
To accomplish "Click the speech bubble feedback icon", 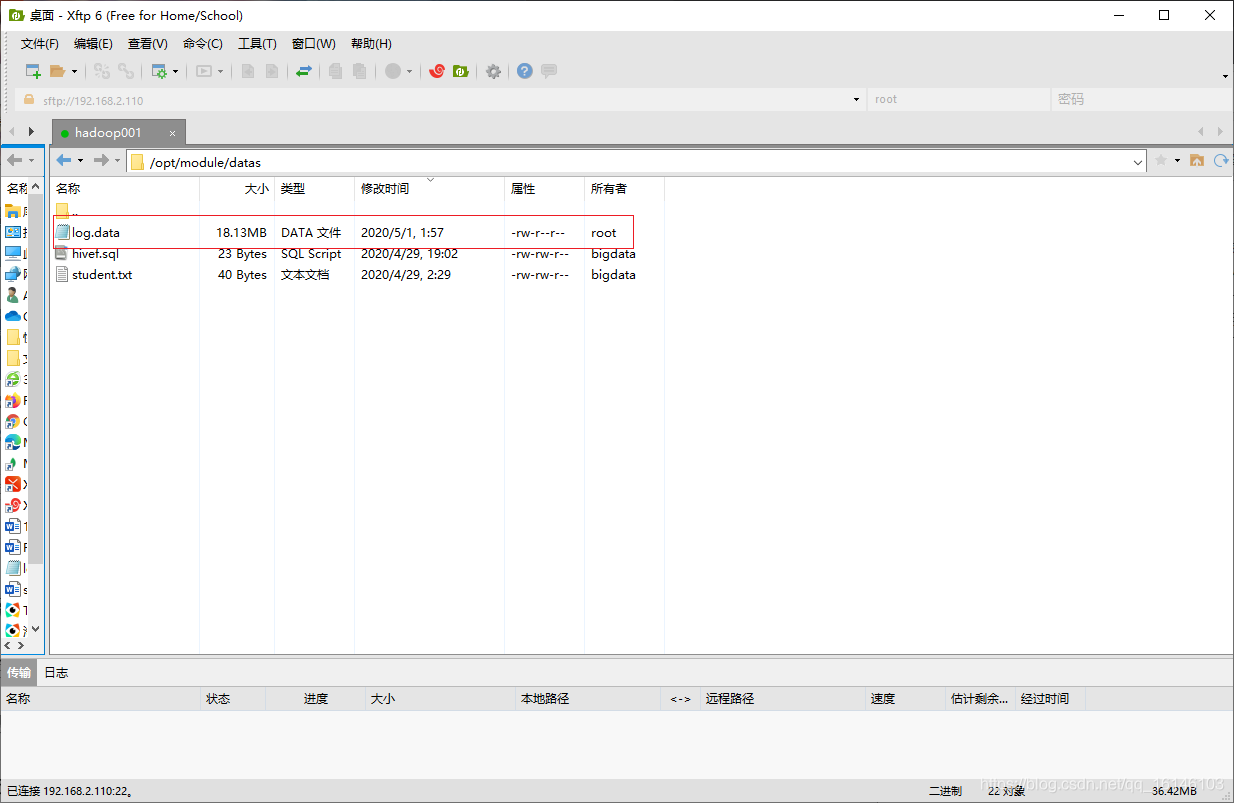I will (x=549, y=71).
